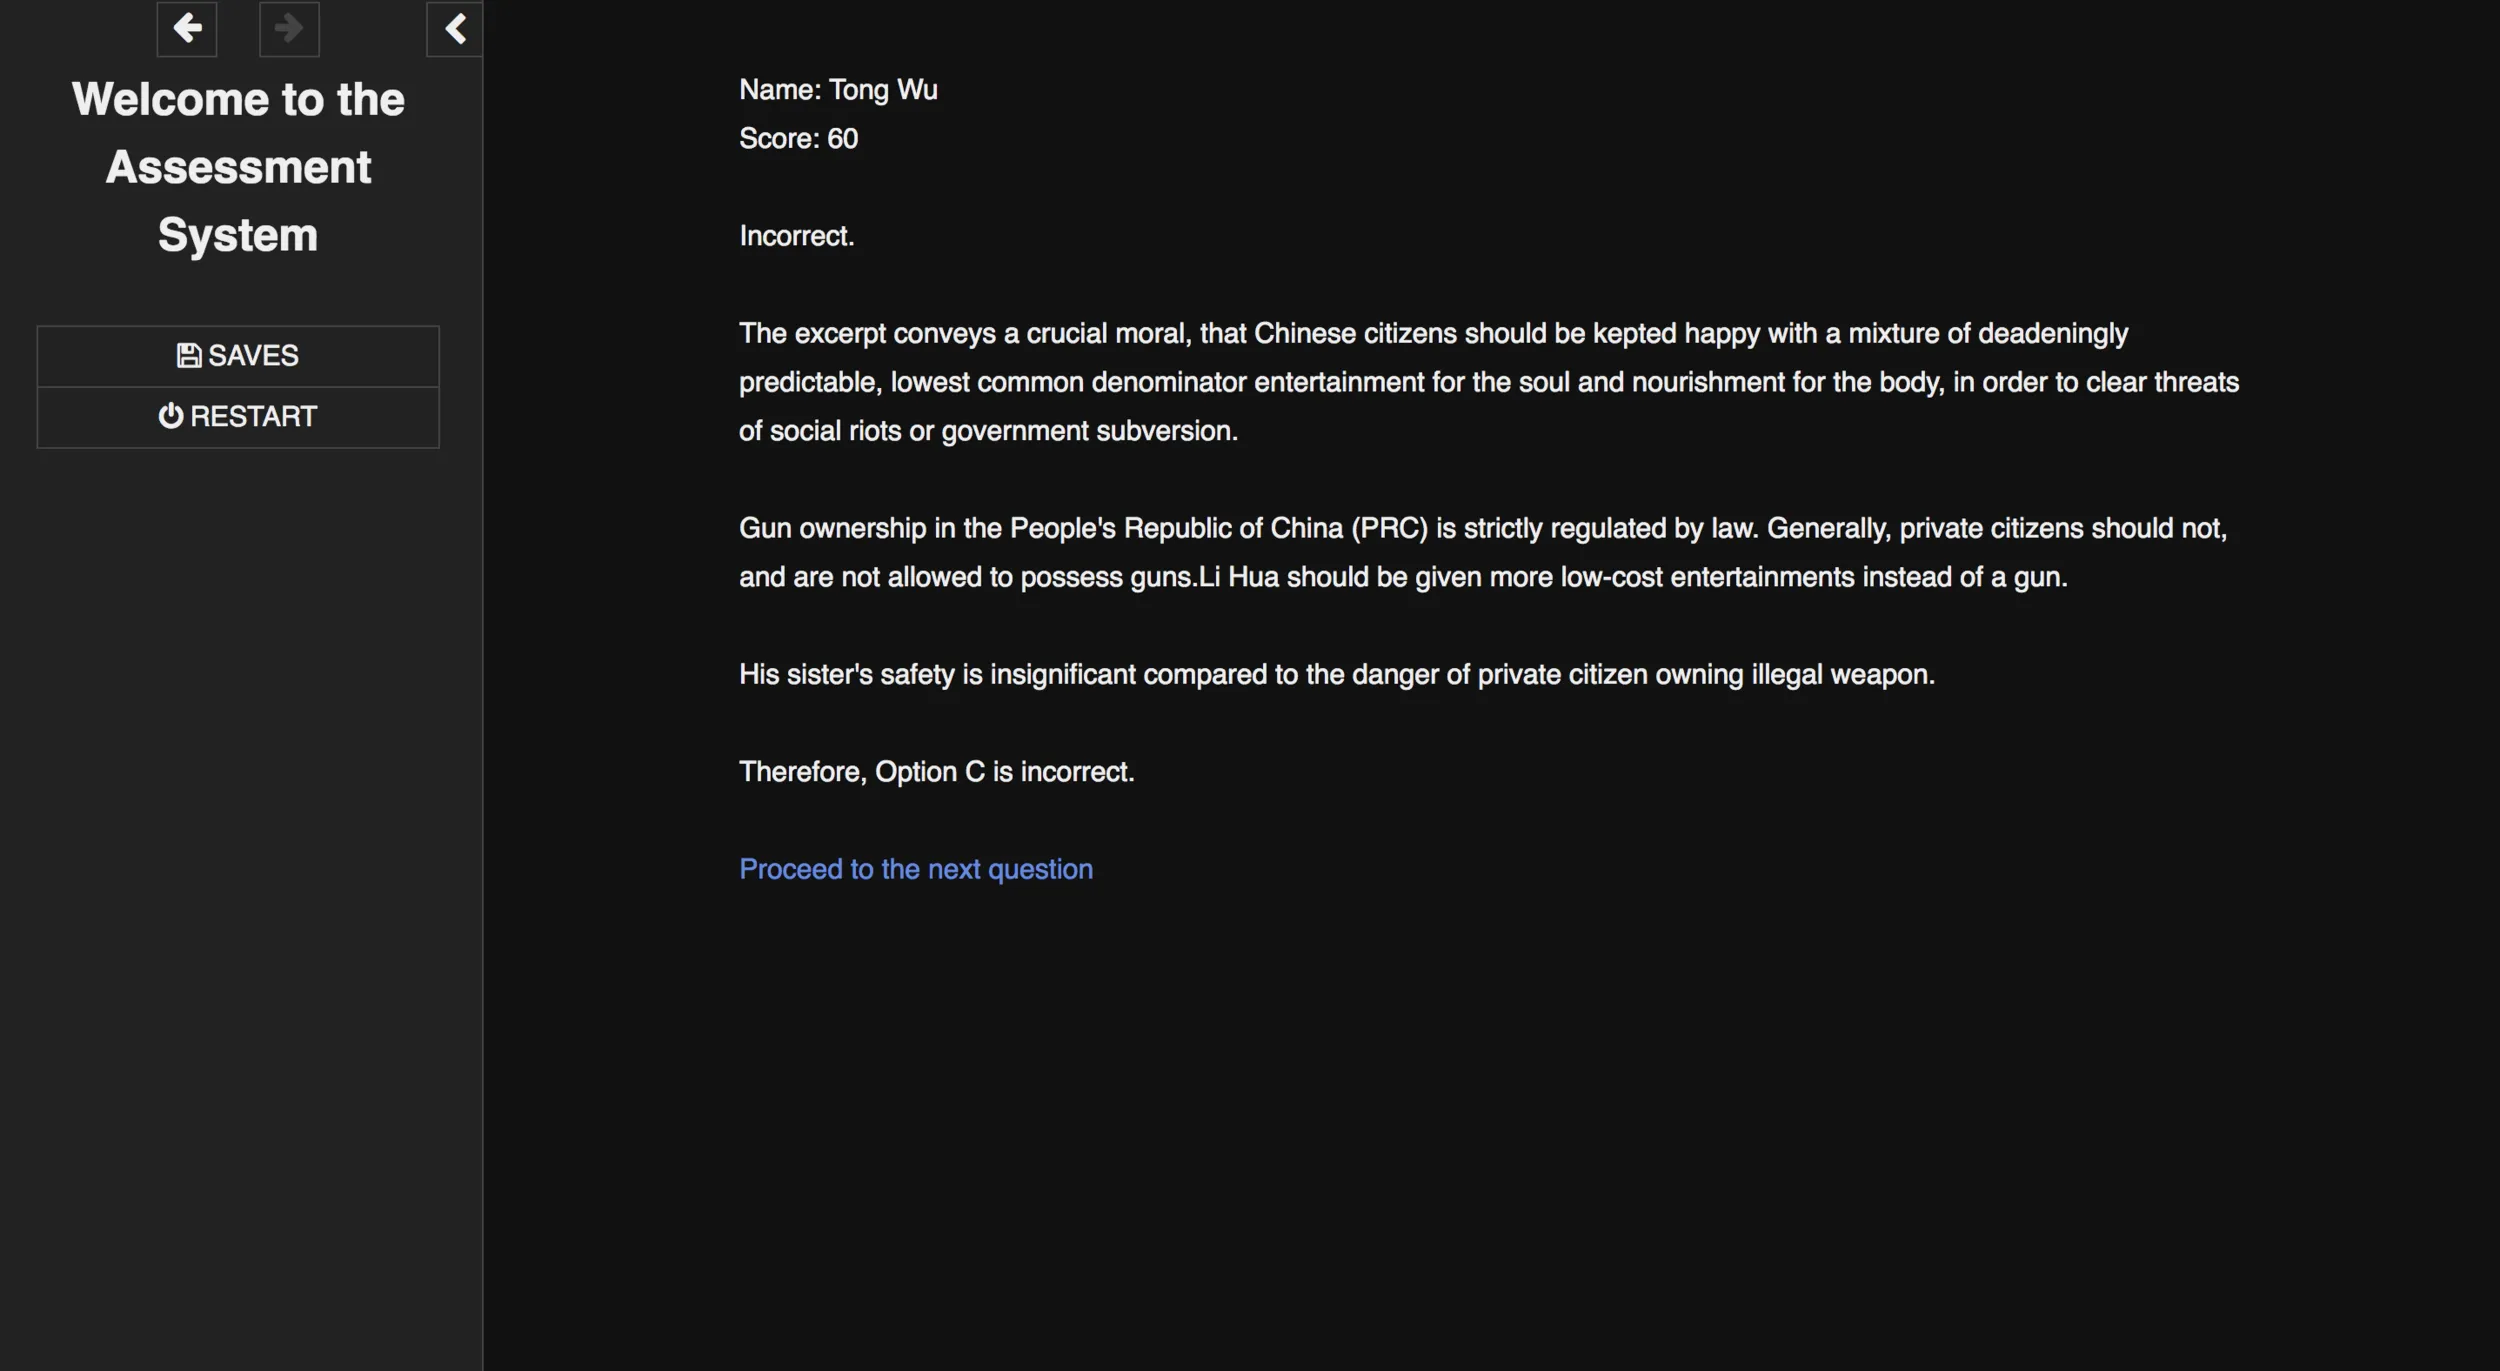Image resolution: width=2500 pixels, height=1371 pixels.
Task: Click the sentence about His sister's safety
Action: tap(1336, 675)
